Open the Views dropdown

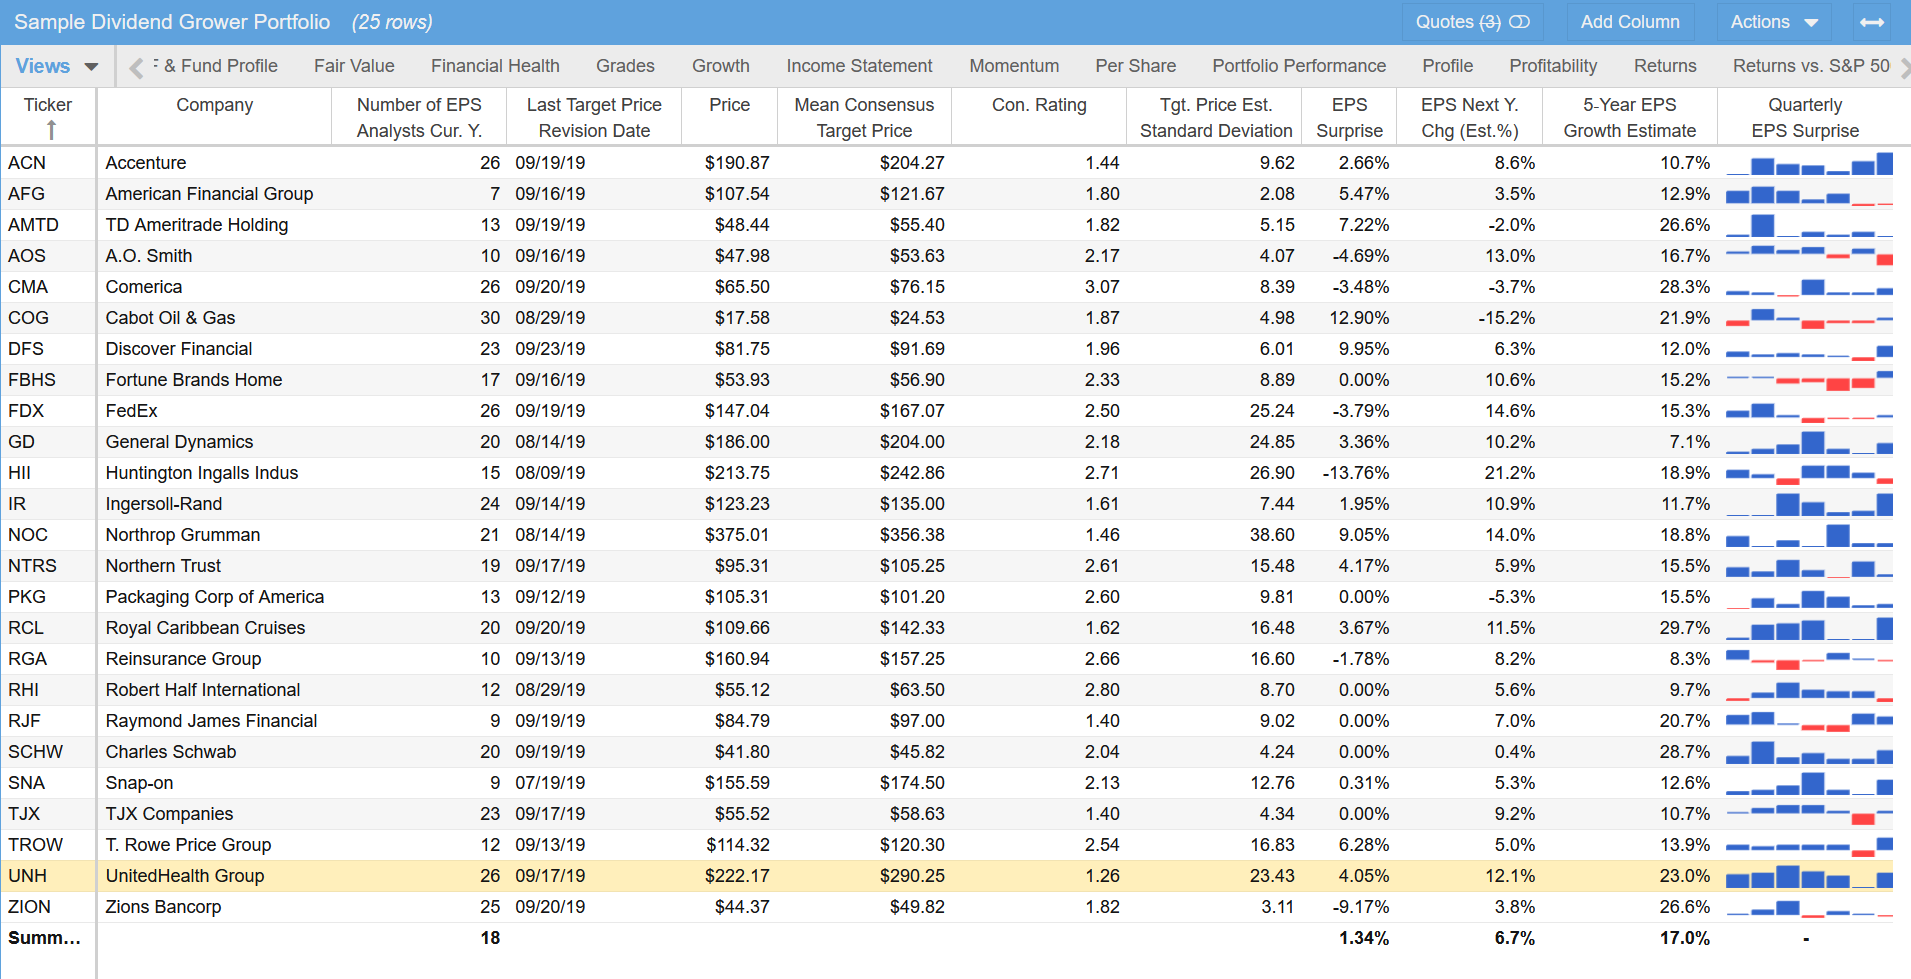(x=56, y=66)
